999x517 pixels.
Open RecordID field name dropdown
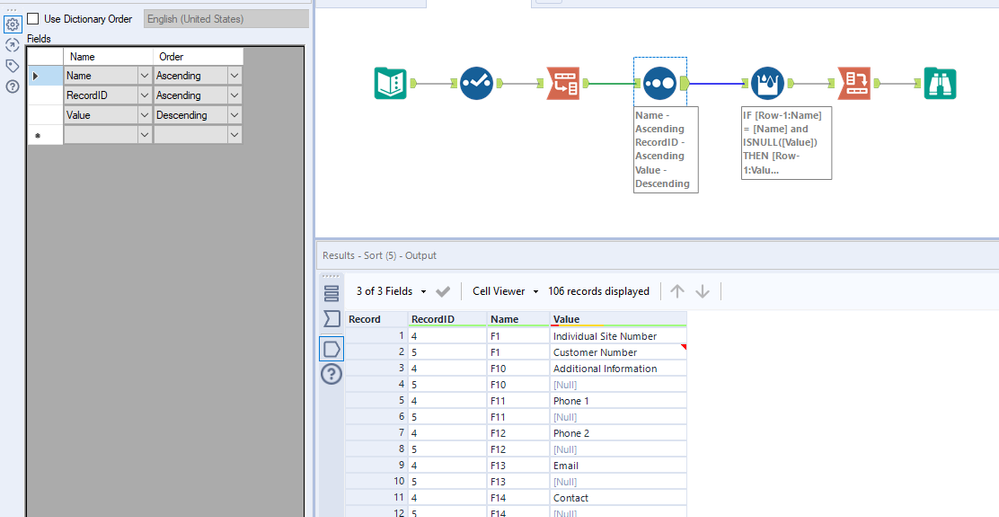(x=145, y=95)
